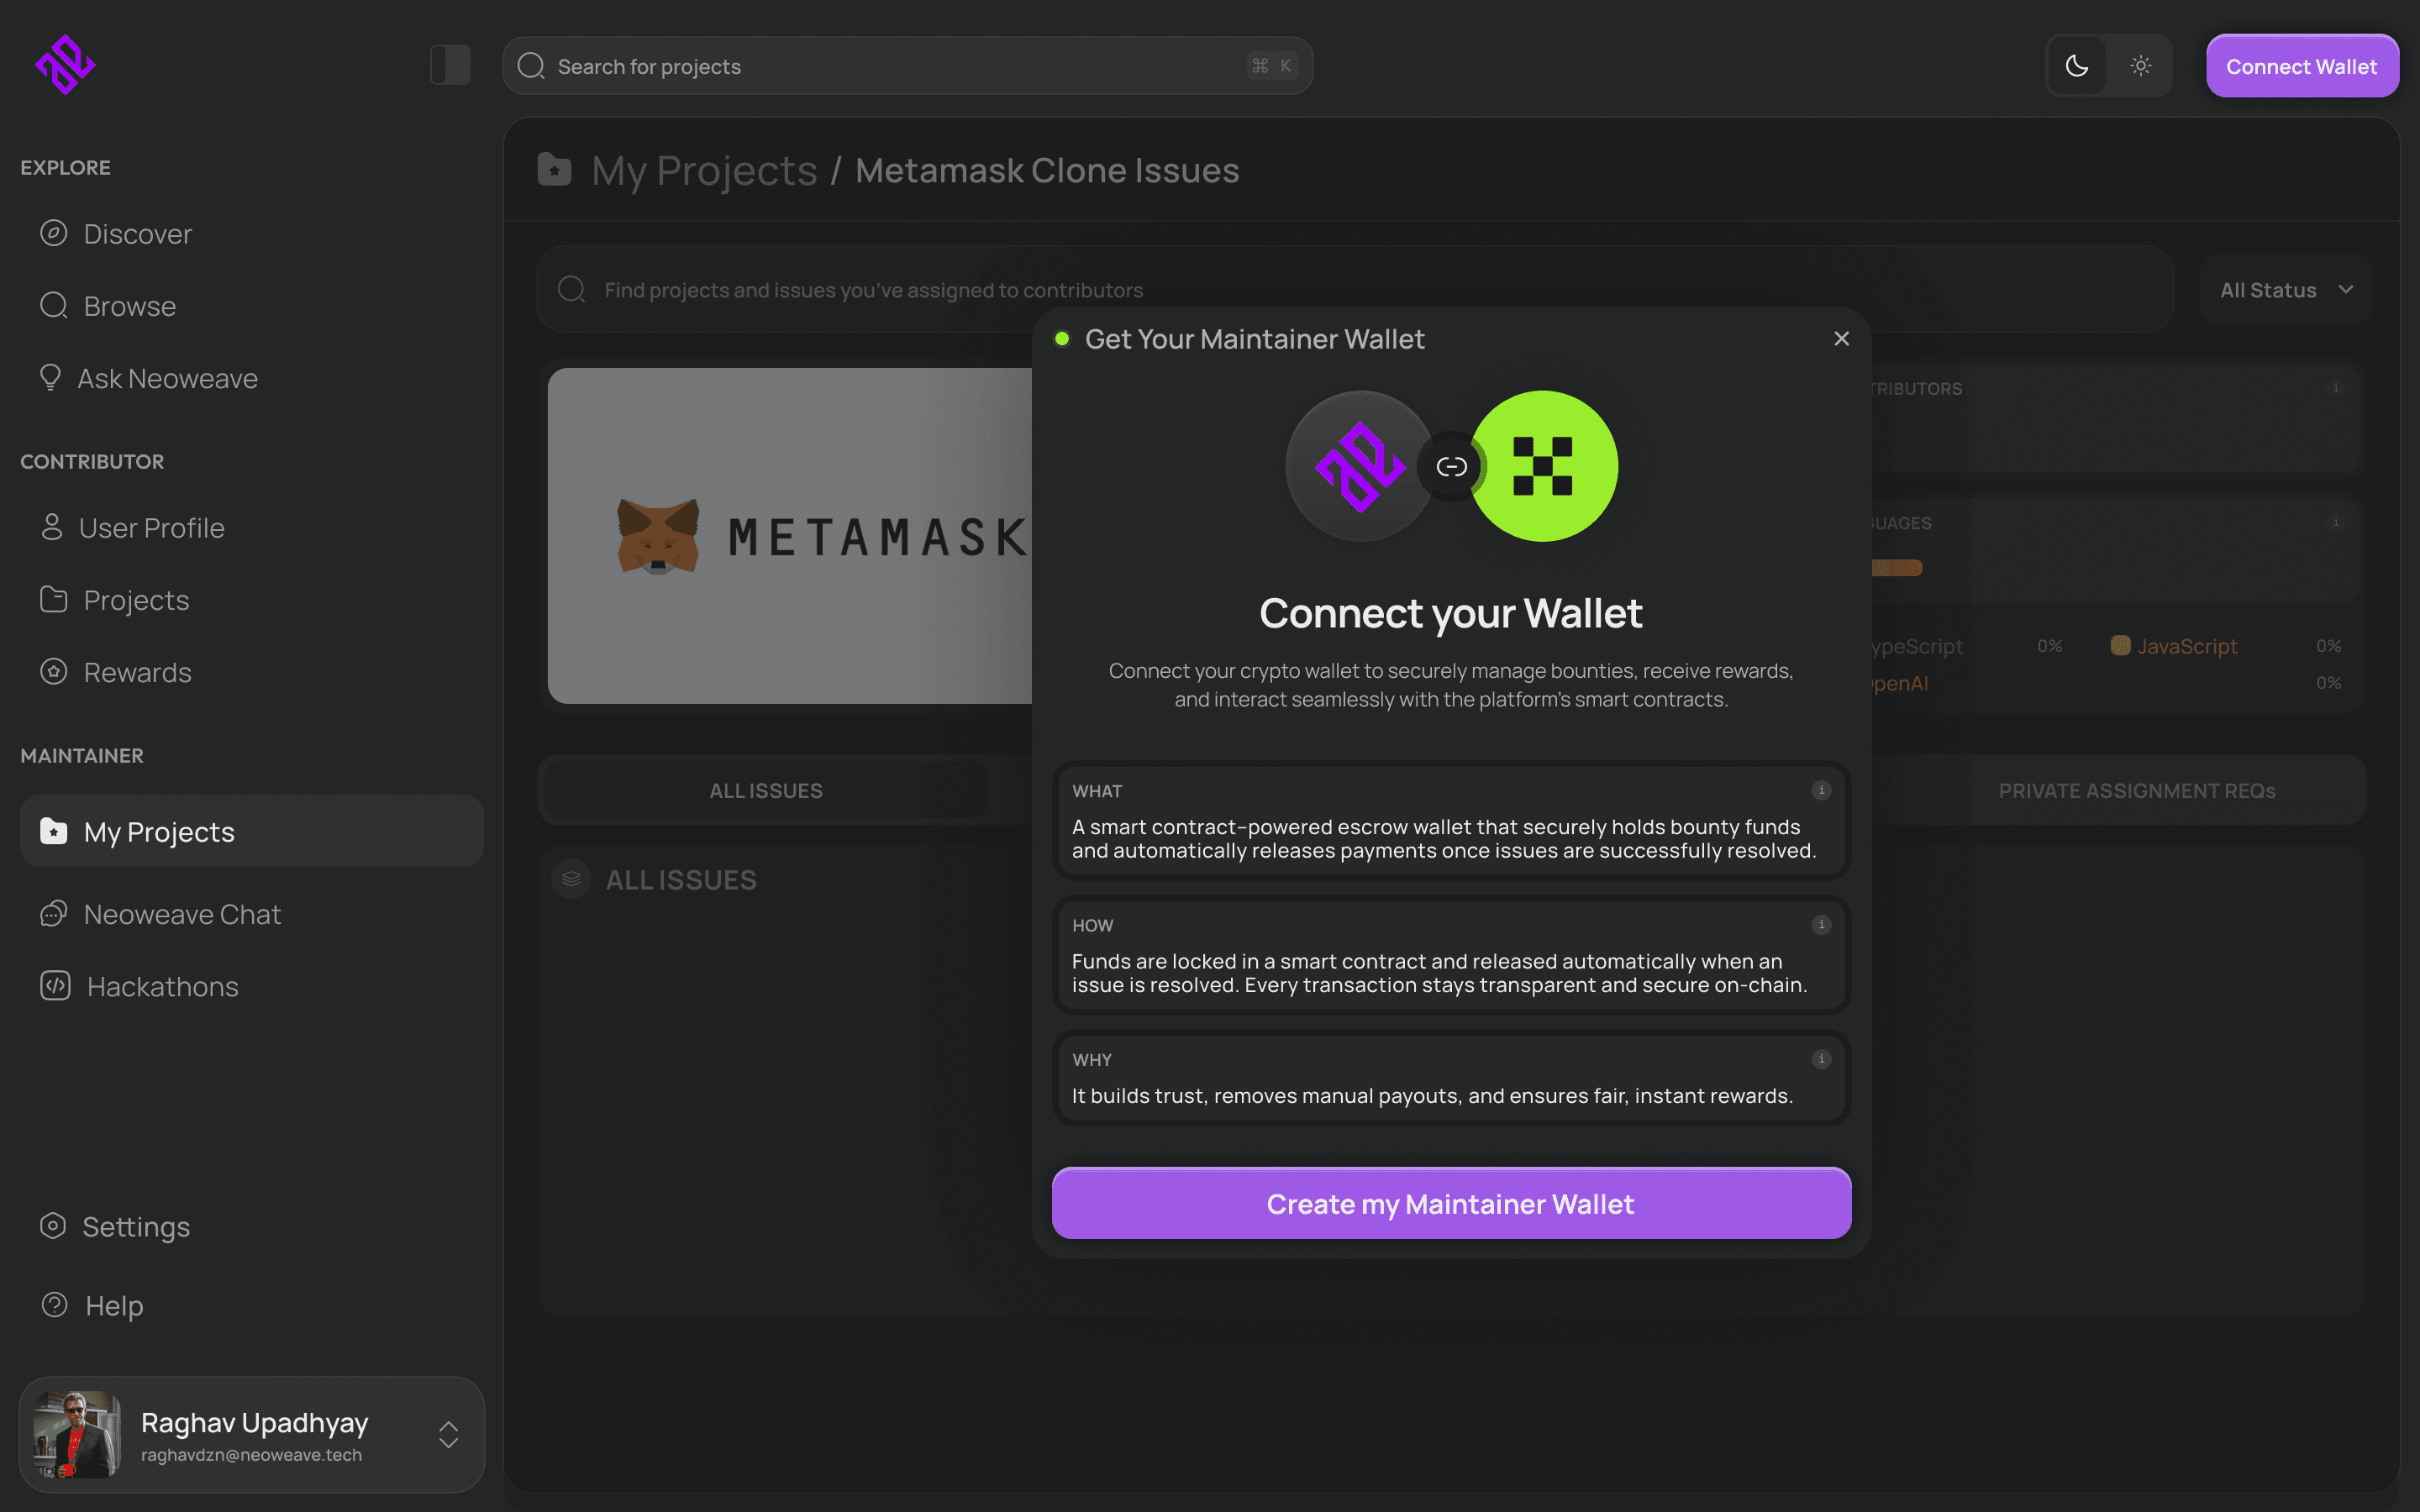Open Hackathons from sidebar
2420x1512 pixels.
click(x=162, y=986)
